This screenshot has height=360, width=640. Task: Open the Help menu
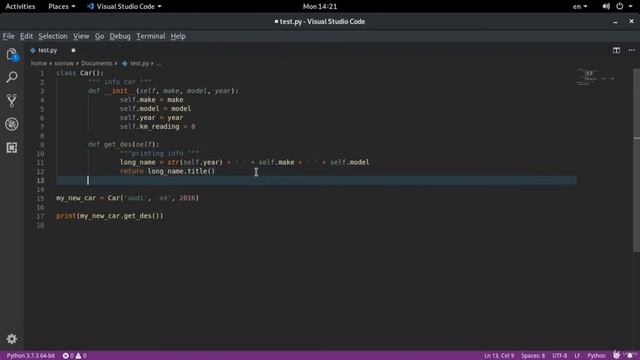[x=178, y=36]
